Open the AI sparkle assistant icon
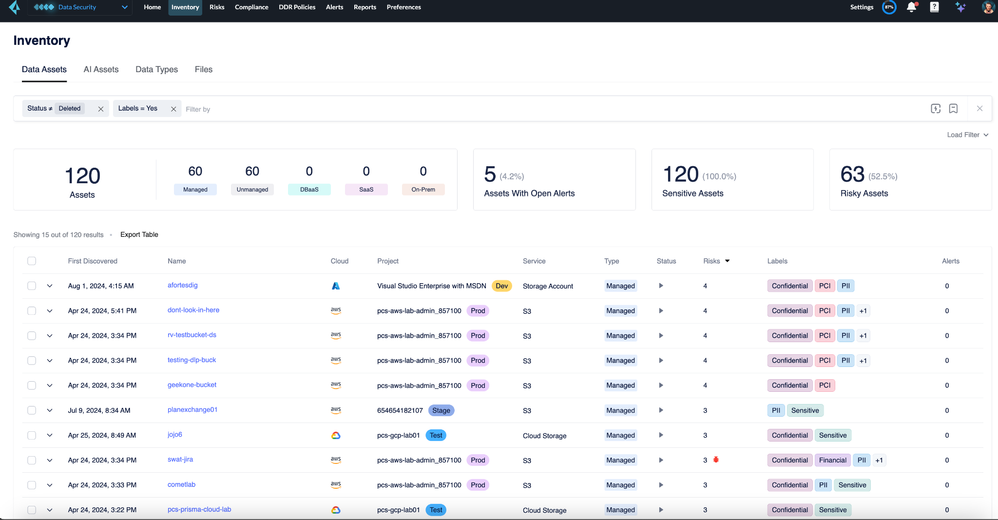The image size is (998, 520). pos(960,7)
